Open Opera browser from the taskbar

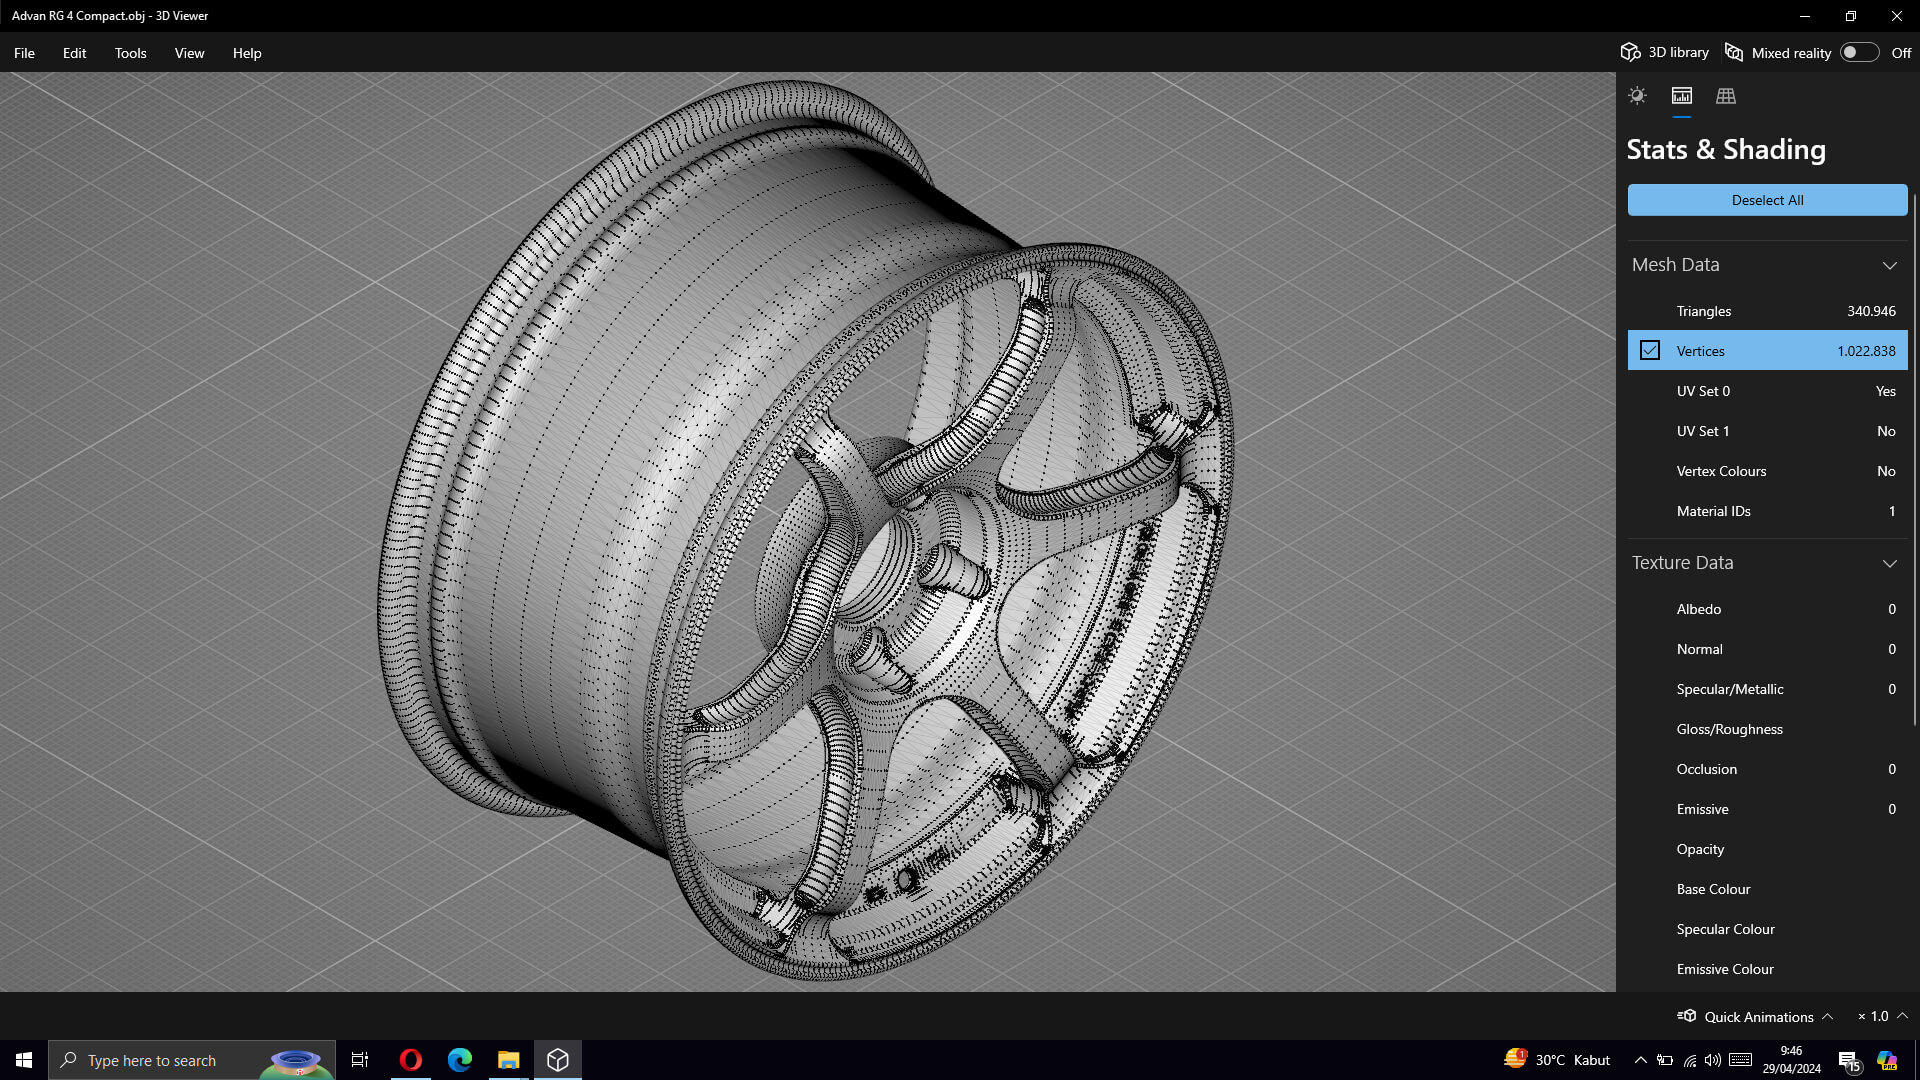[x=410, y=1060]
